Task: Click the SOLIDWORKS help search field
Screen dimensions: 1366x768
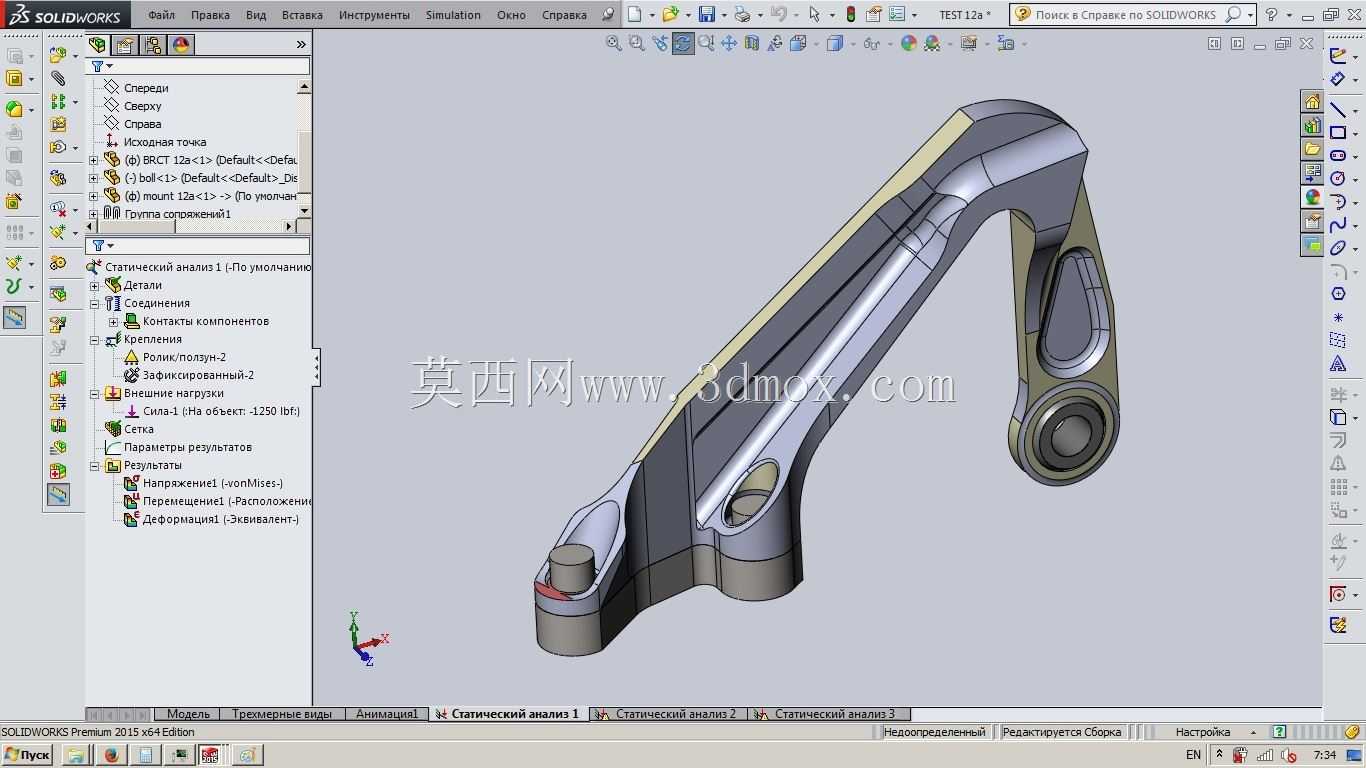Action: click(1131, 15)
